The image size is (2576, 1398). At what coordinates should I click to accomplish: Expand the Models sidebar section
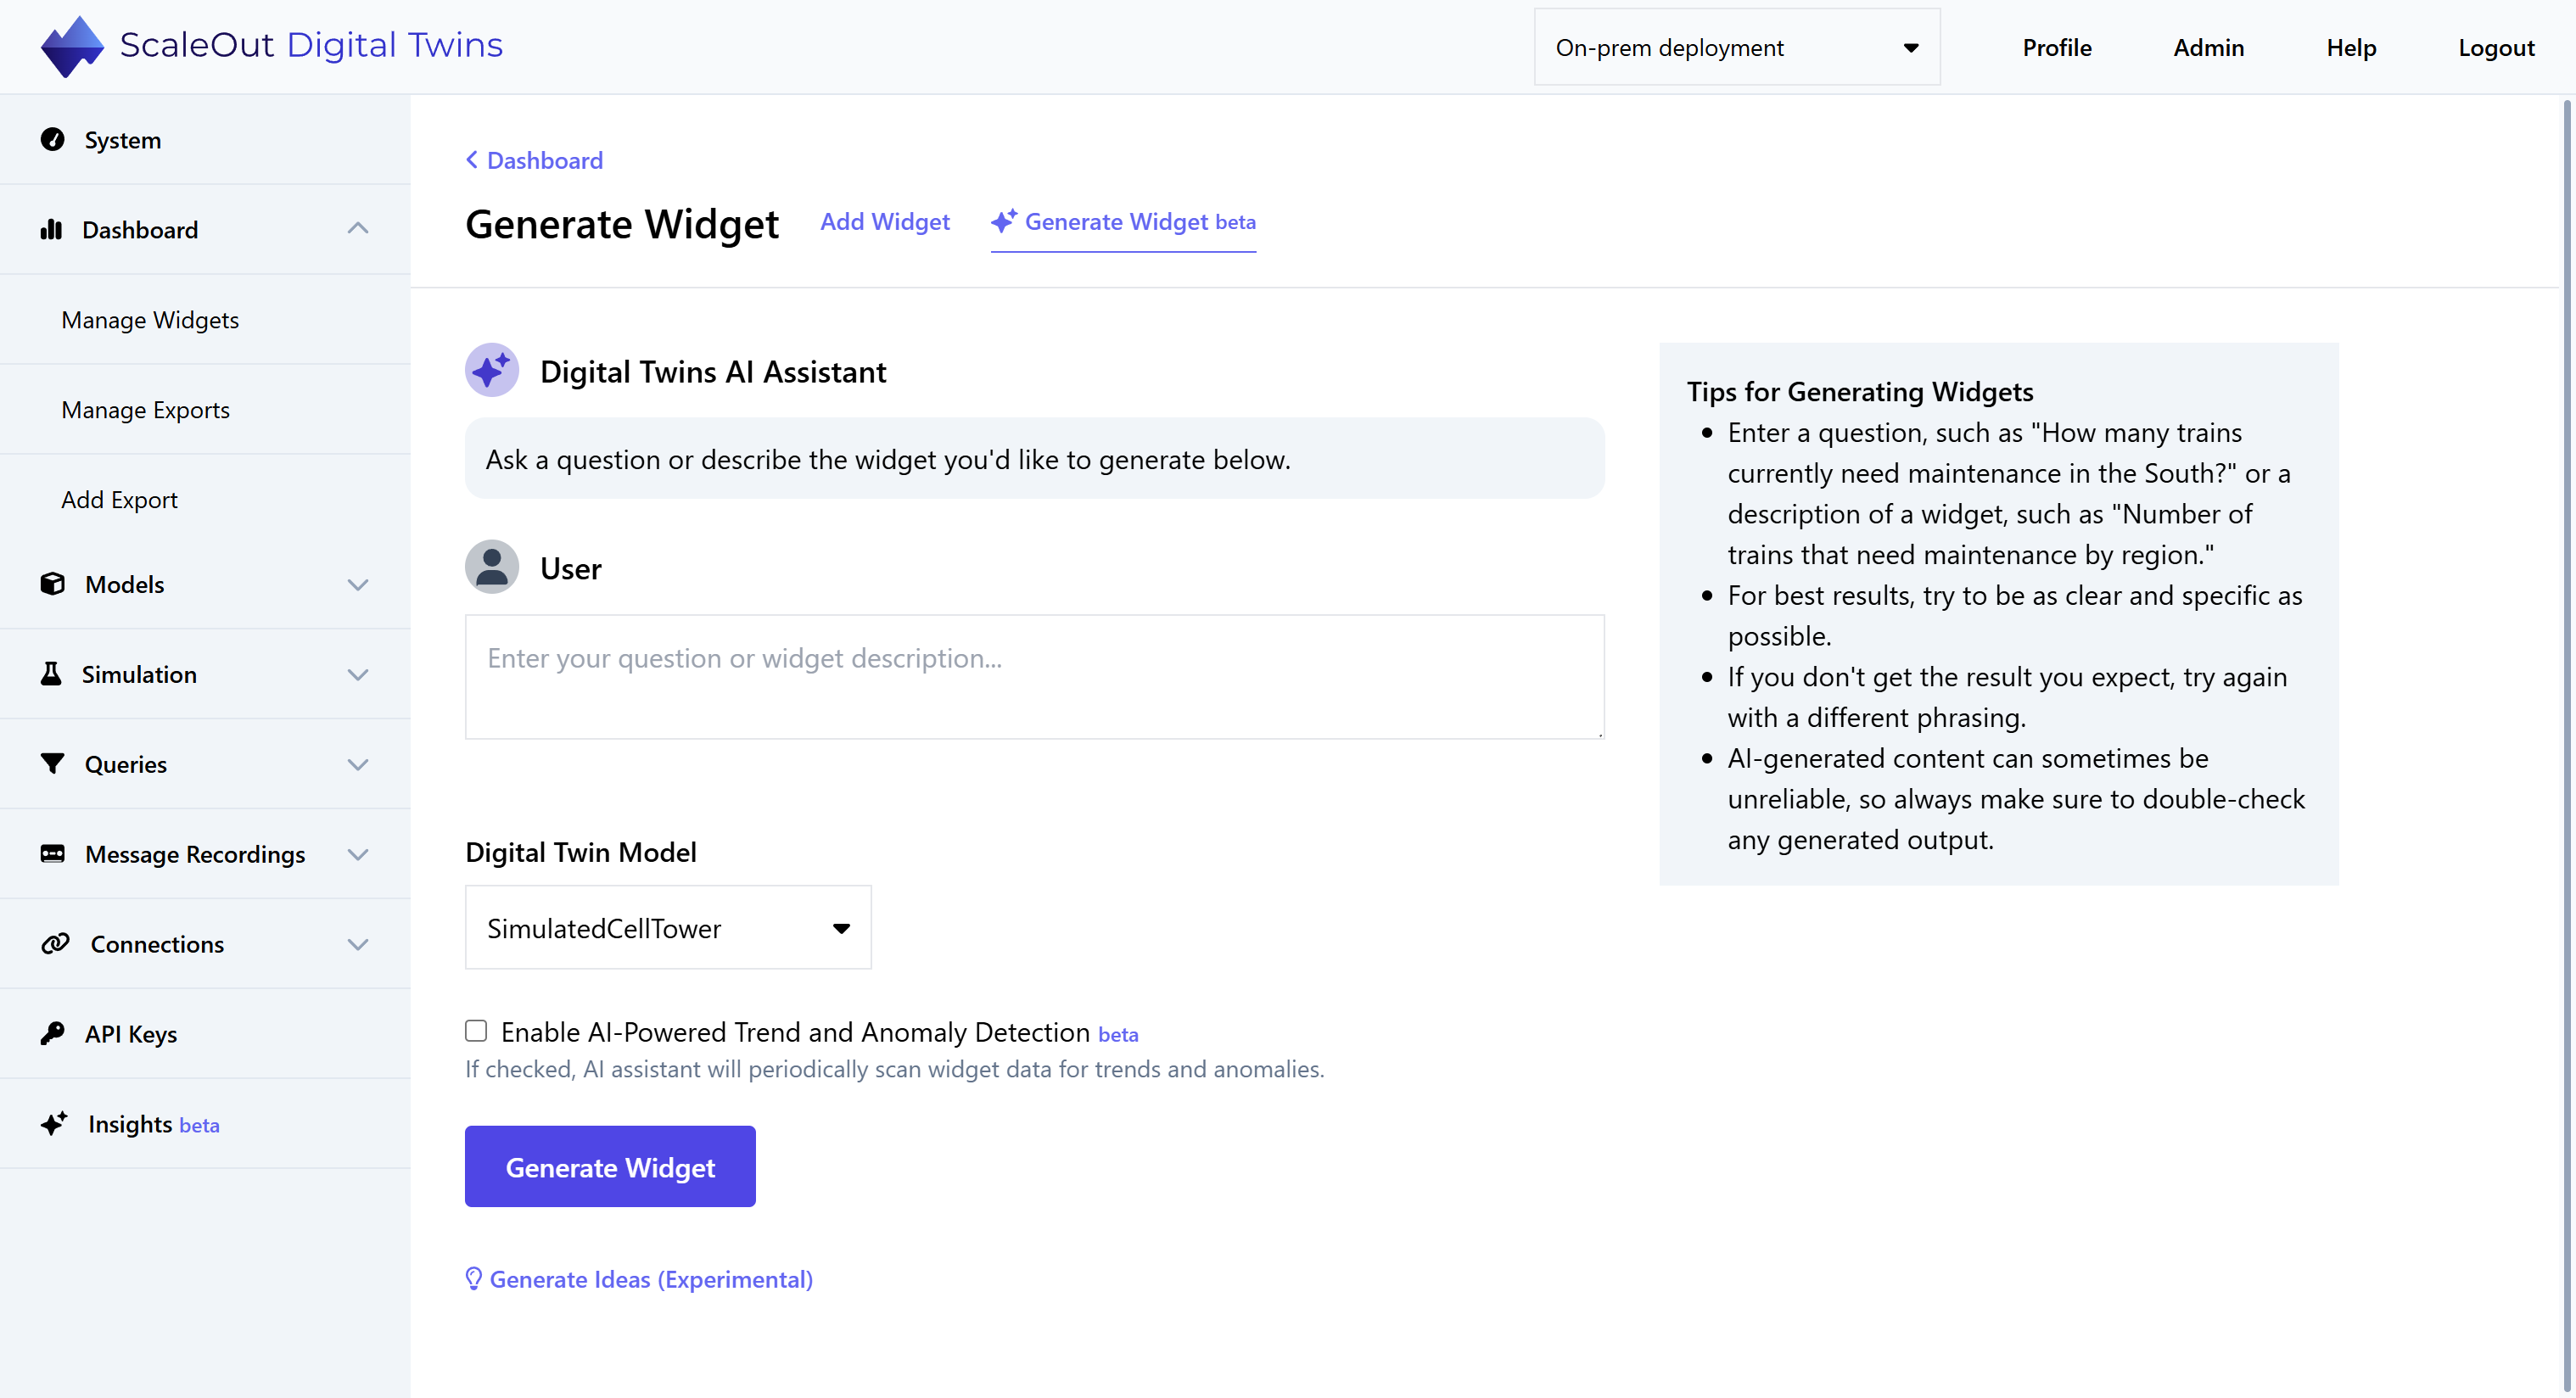[358, 584]
